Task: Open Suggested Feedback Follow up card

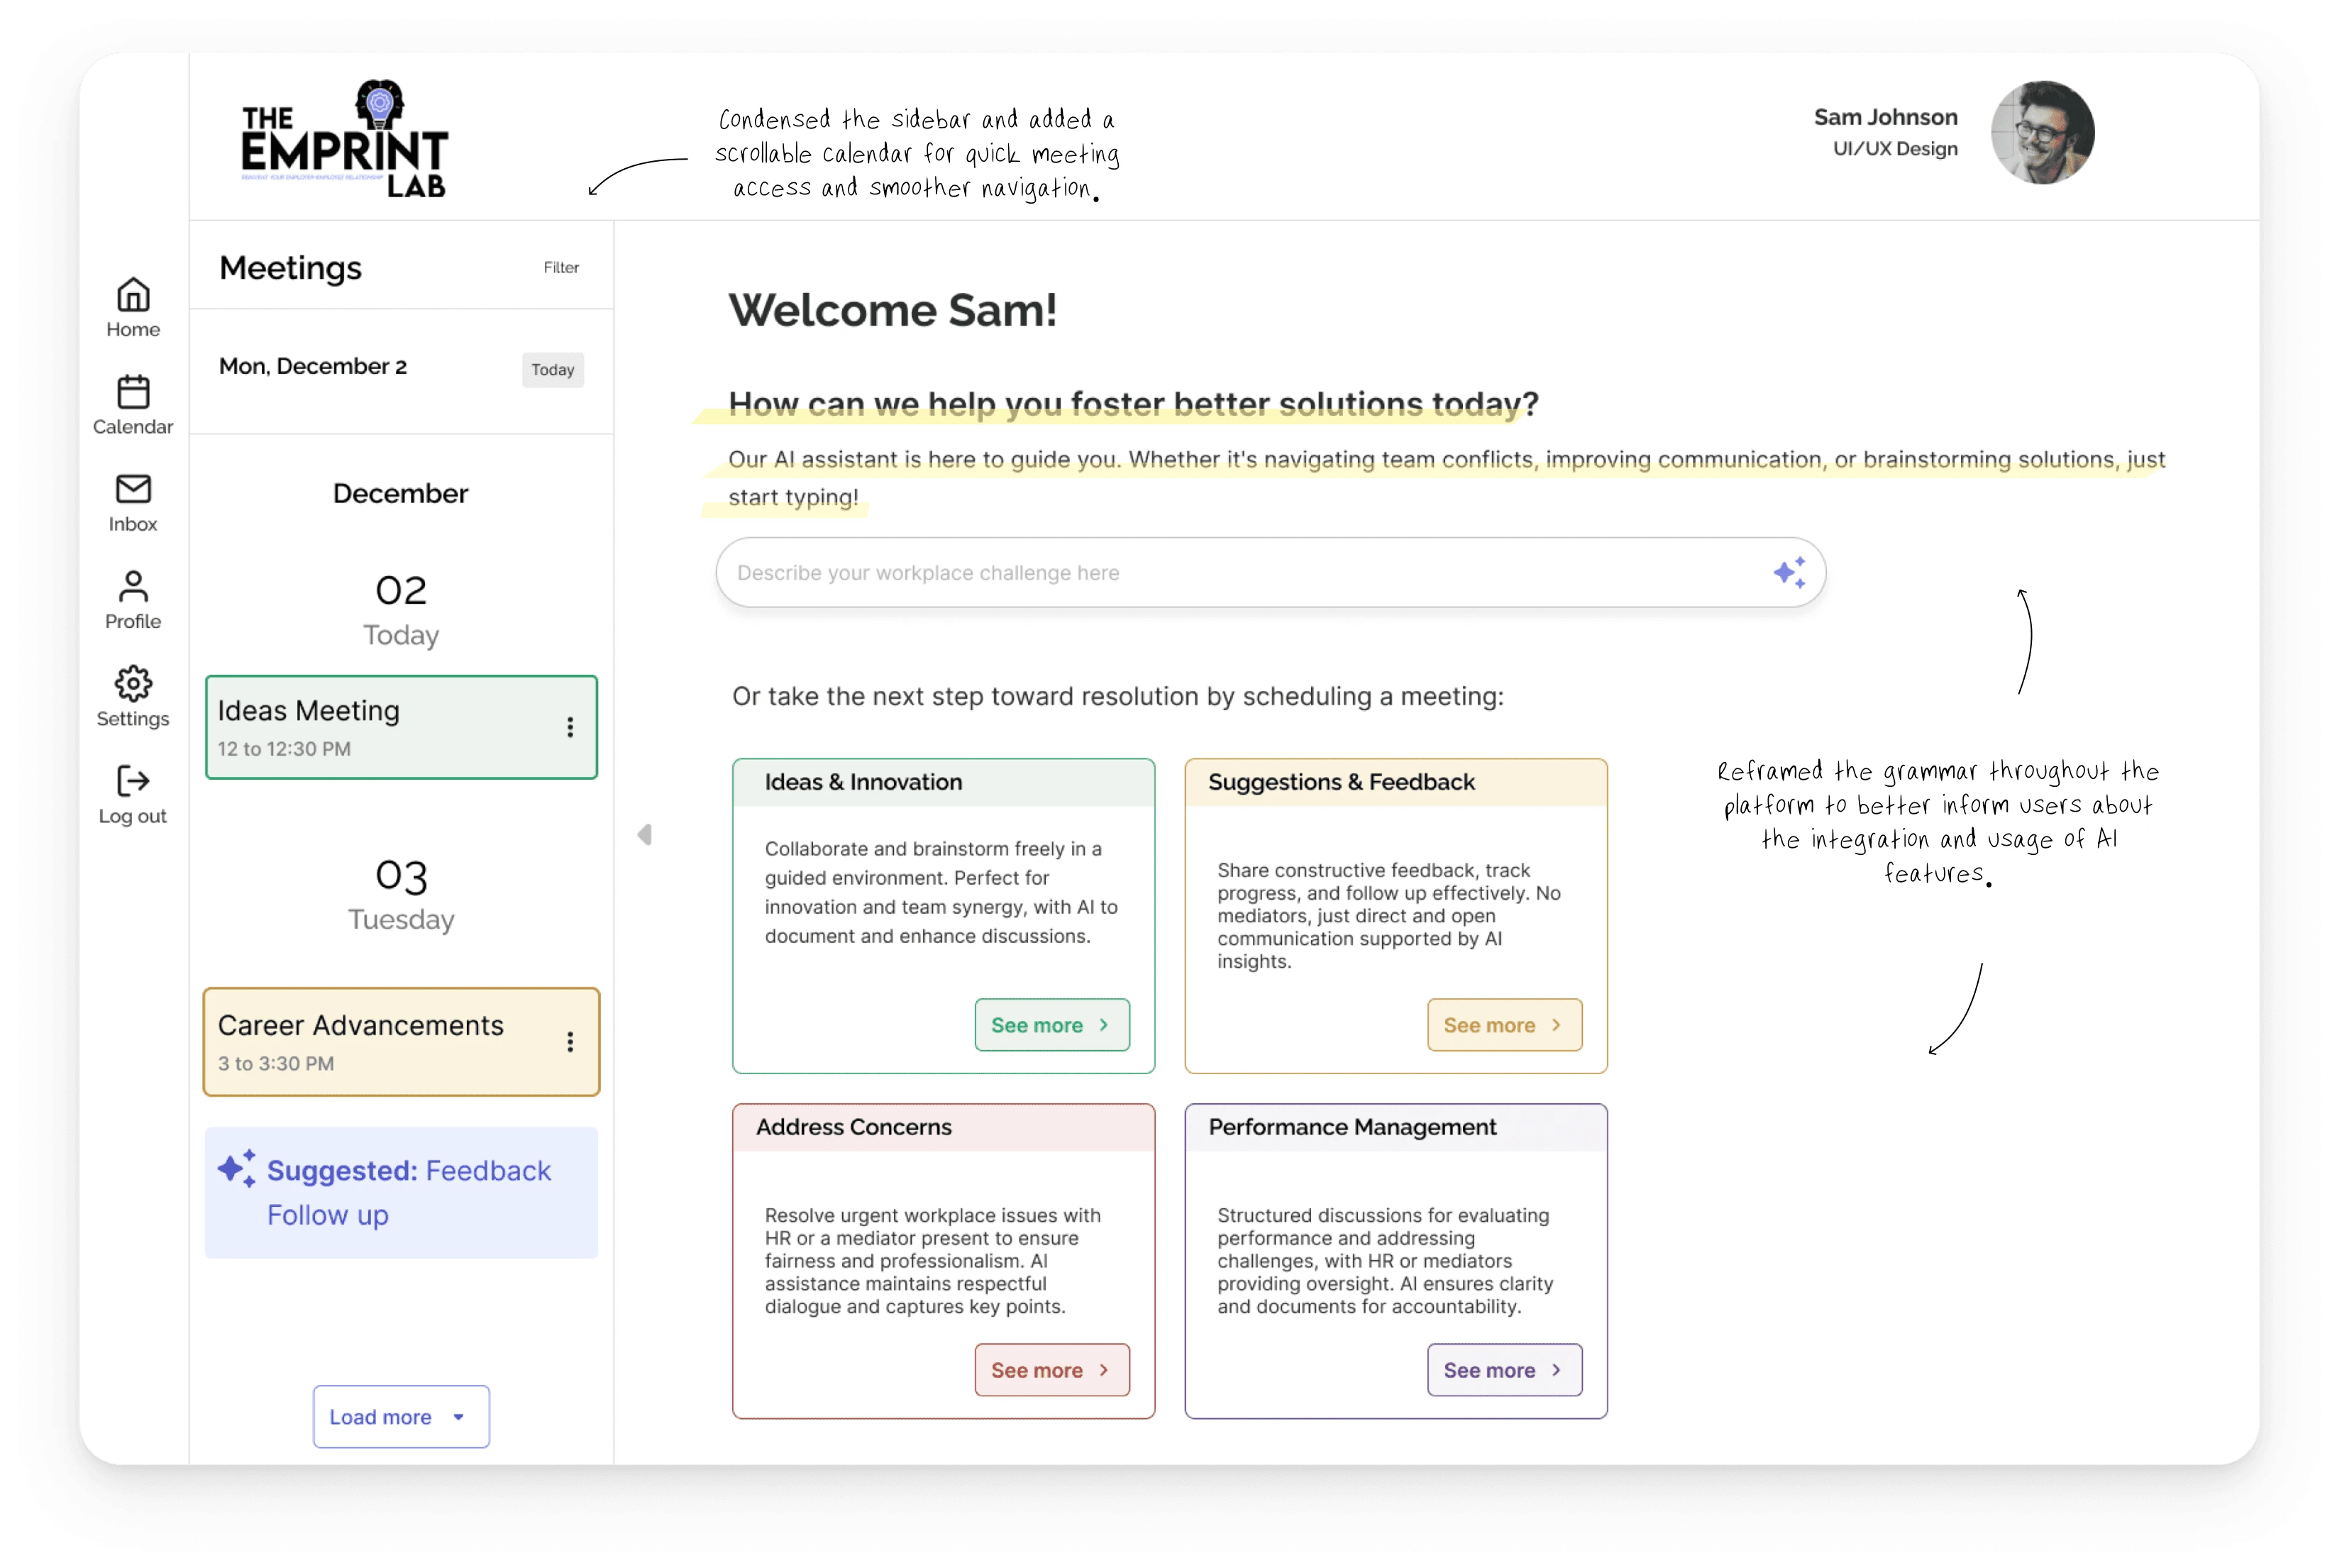Action: [401, 1192]
